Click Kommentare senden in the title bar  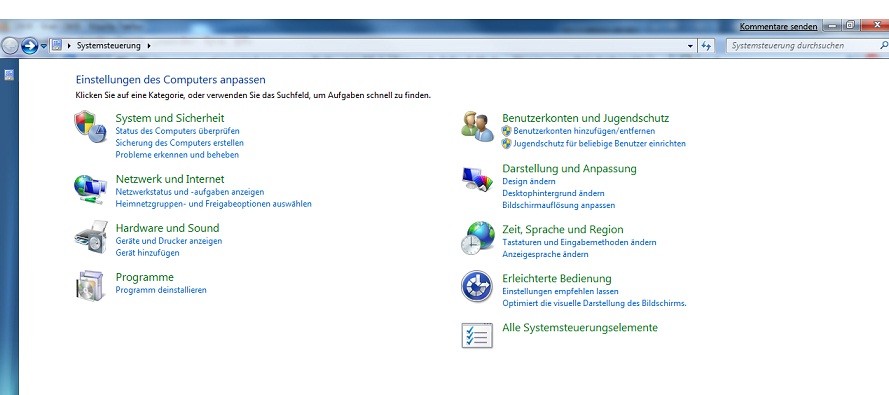778,27
